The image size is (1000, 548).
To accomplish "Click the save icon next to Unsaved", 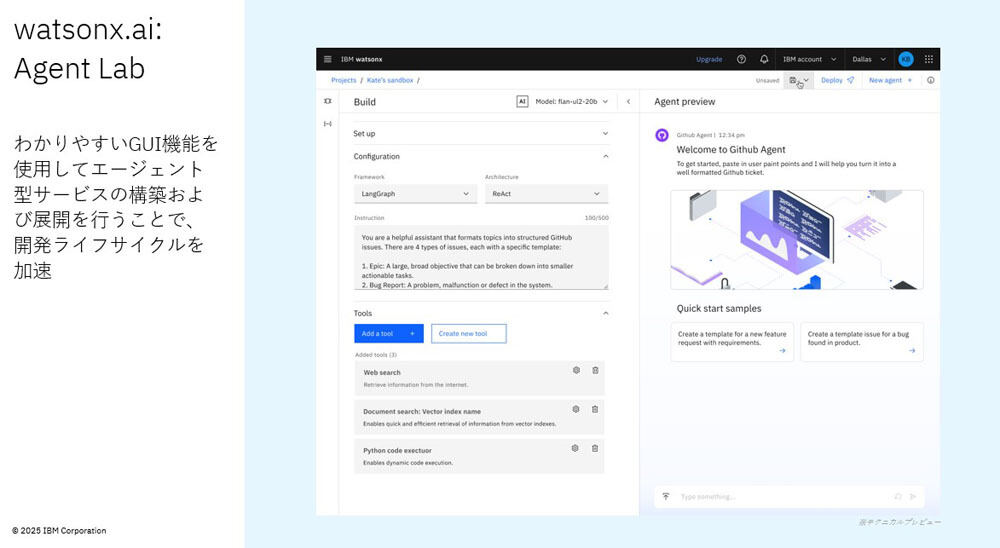I will point(793,80).
